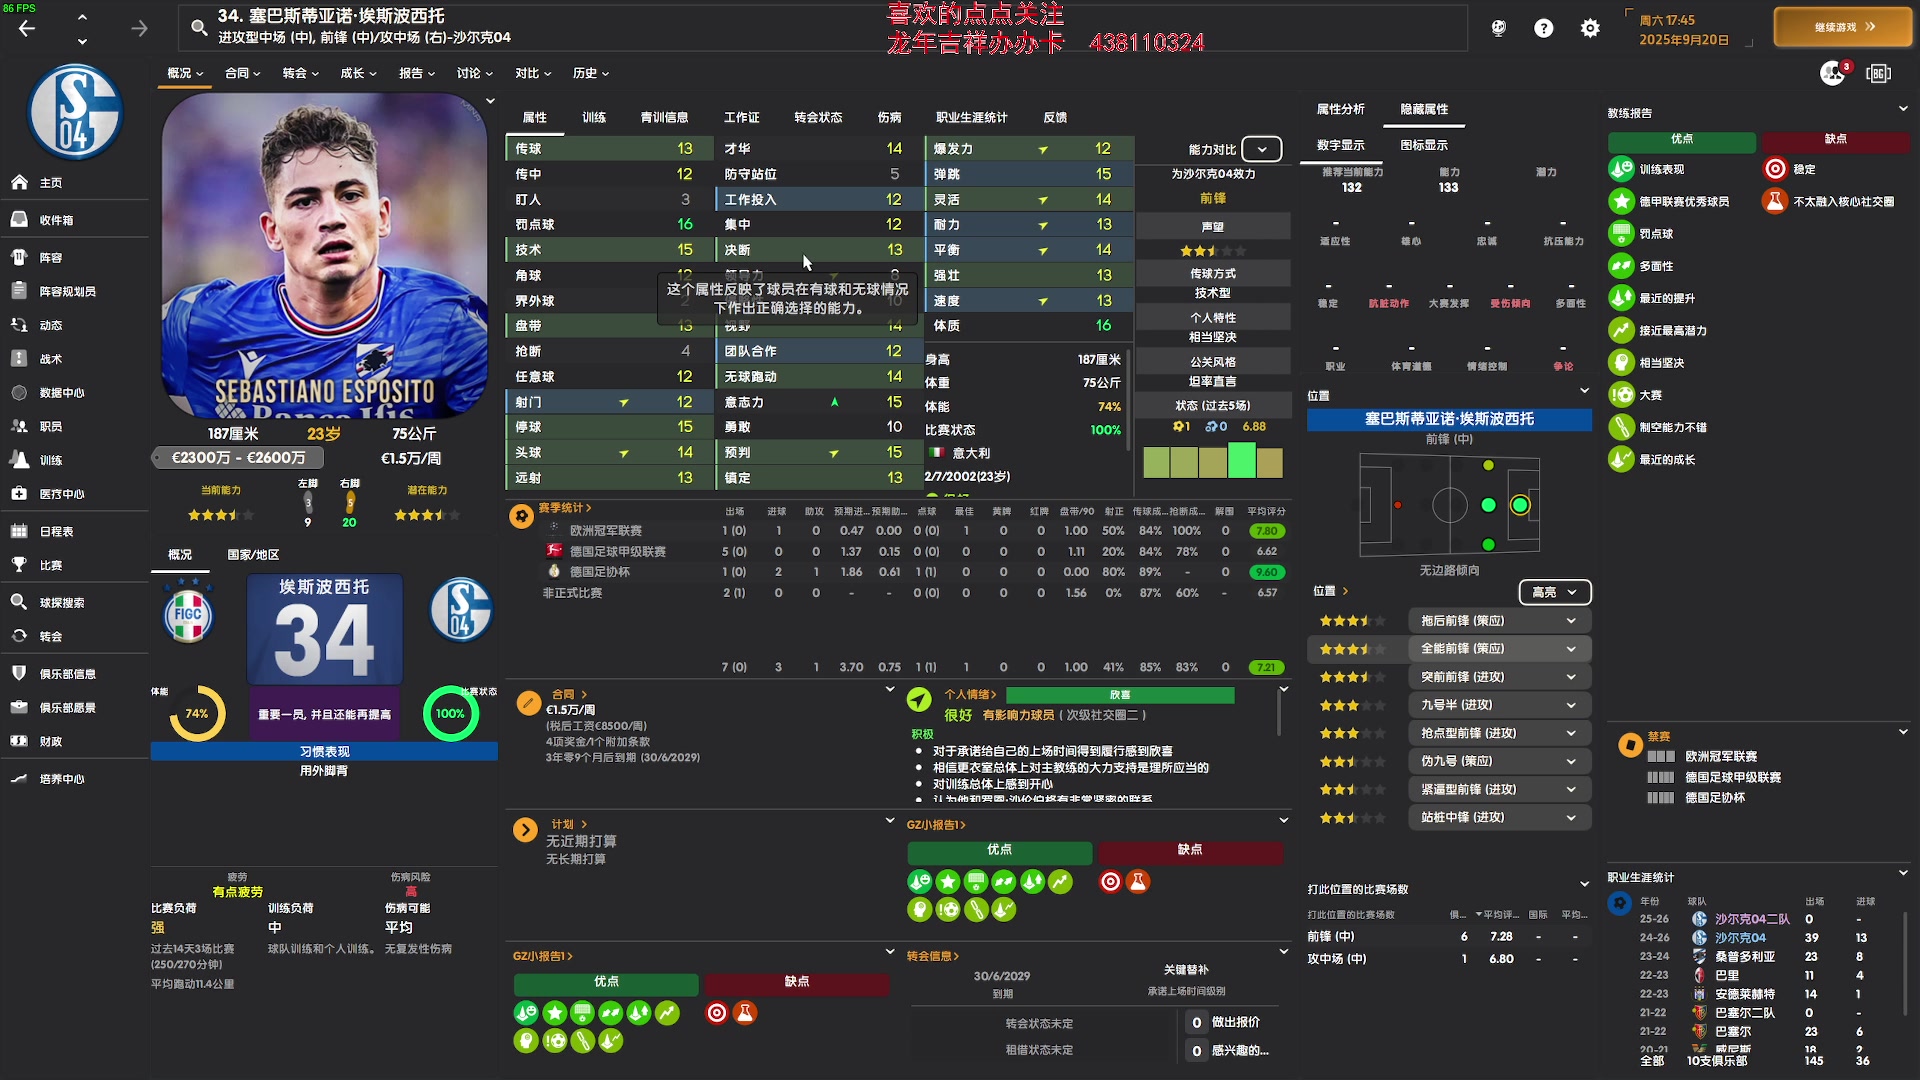Click the 合同 contract pencil icon

pyautogui.click(x=529, y=703)
